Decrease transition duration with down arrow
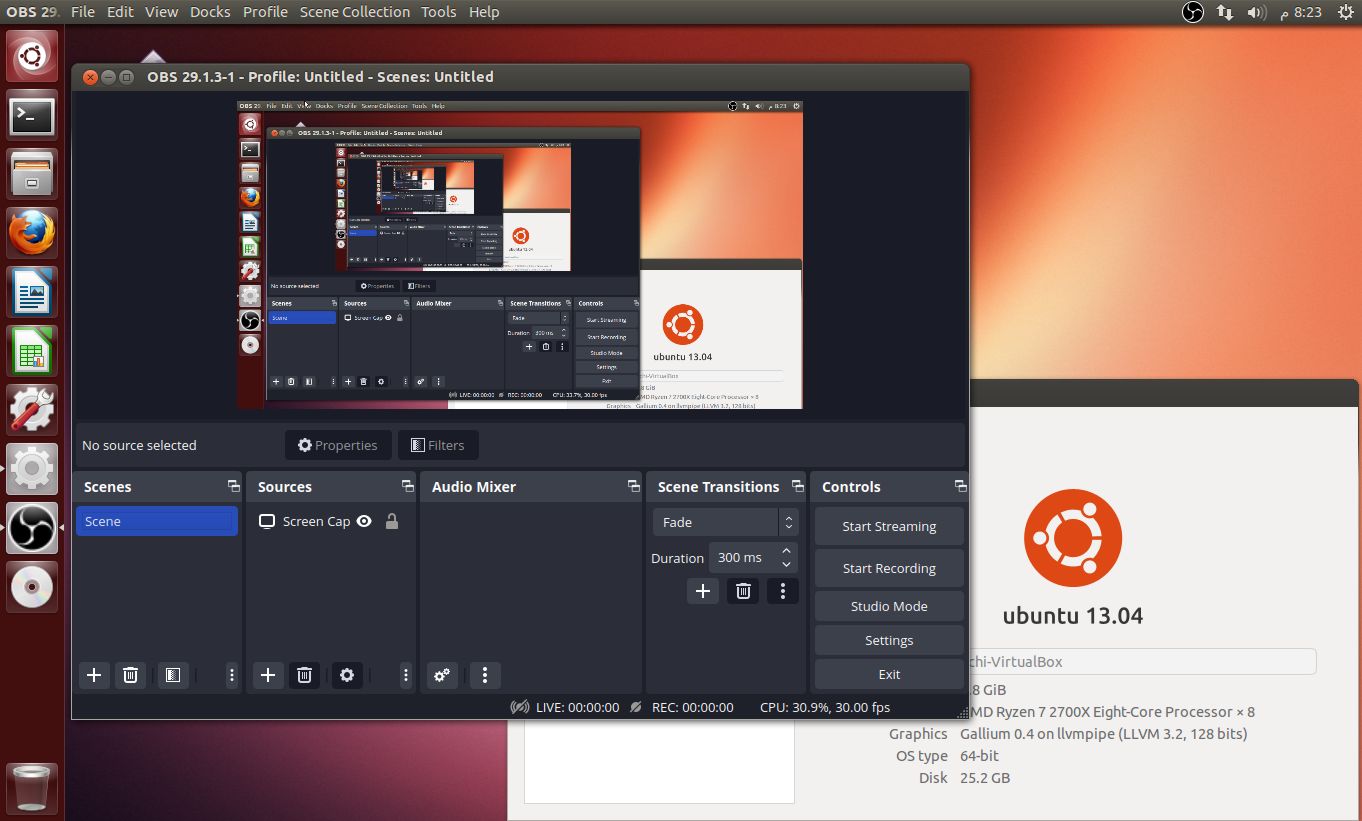The width and height of the screenshot is (1362, 821). click(x=787, y=564)
